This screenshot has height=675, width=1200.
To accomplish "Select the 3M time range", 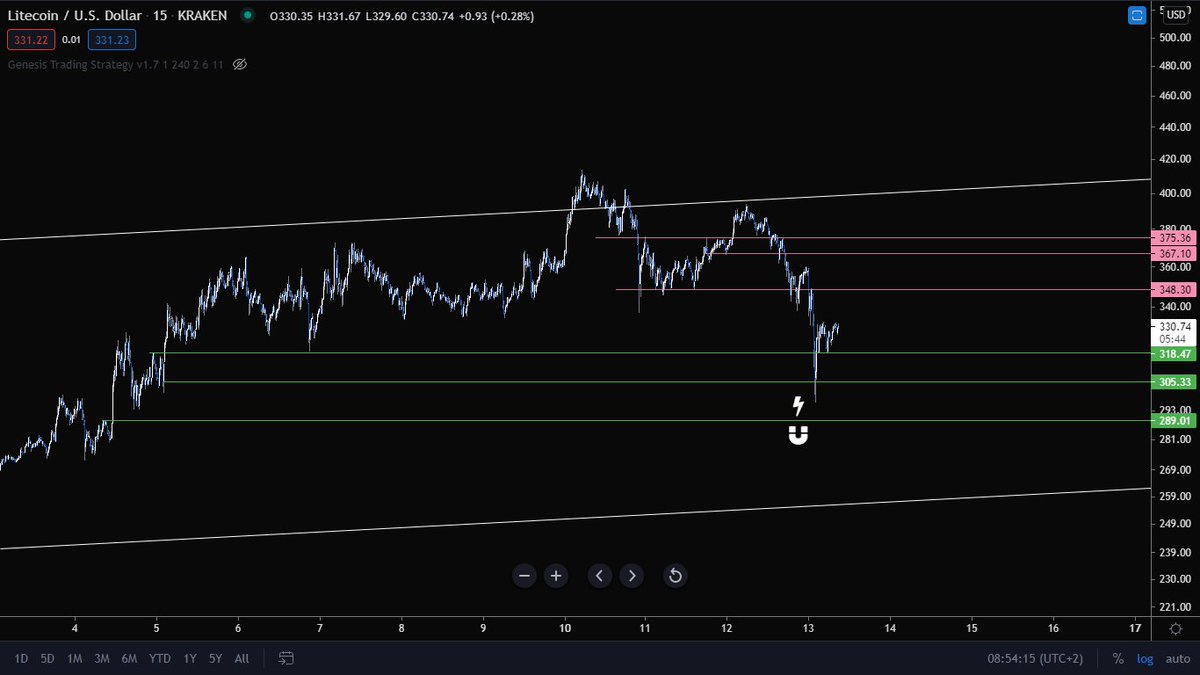I will point(102,658).
